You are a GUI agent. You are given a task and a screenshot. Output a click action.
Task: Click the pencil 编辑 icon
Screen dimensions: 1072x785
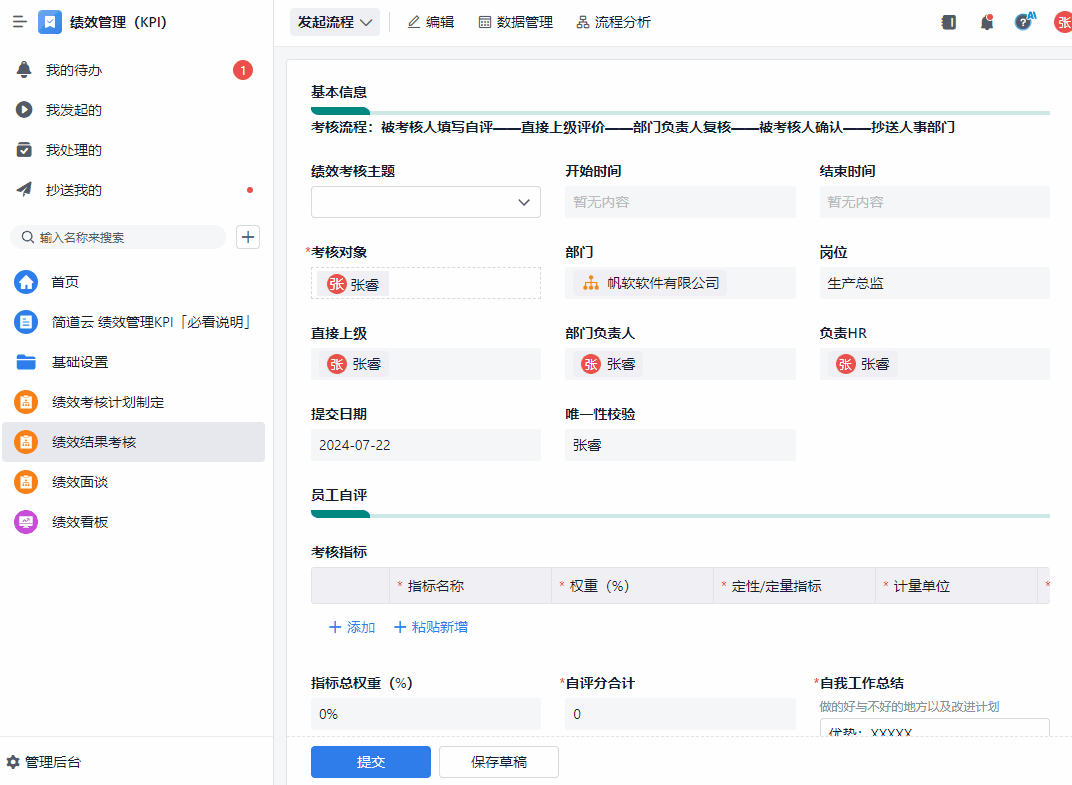[414, 22]
